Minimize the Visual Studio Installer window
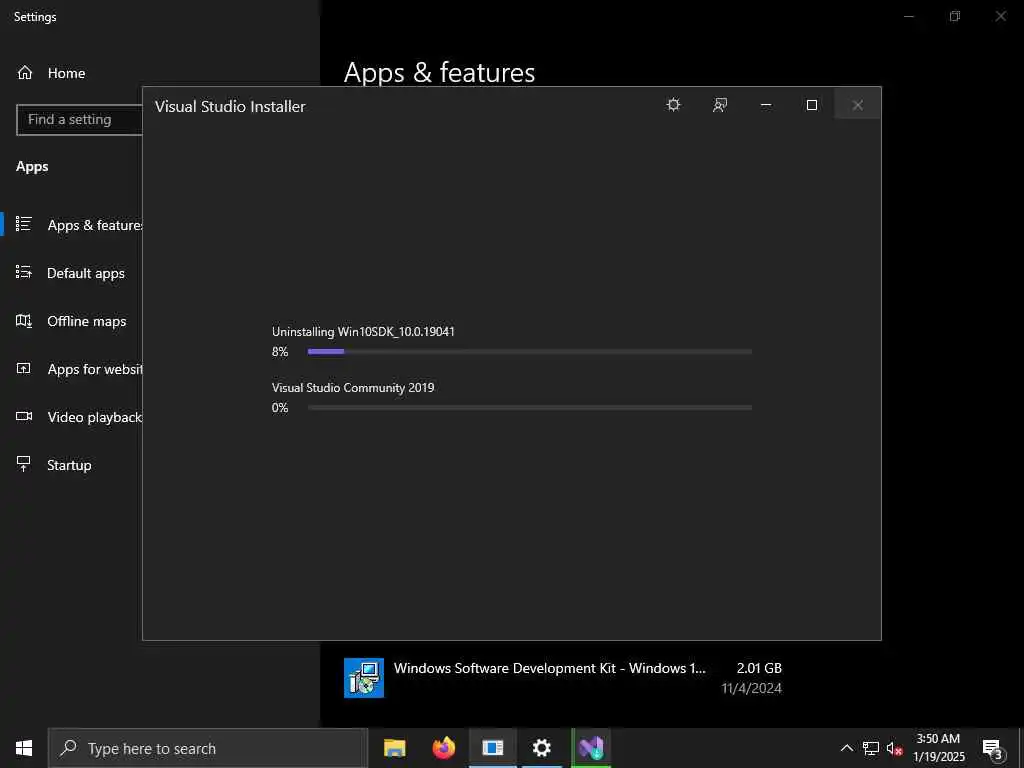The width and height of the screenshot is (1024, 768). (x=766, y=105)
